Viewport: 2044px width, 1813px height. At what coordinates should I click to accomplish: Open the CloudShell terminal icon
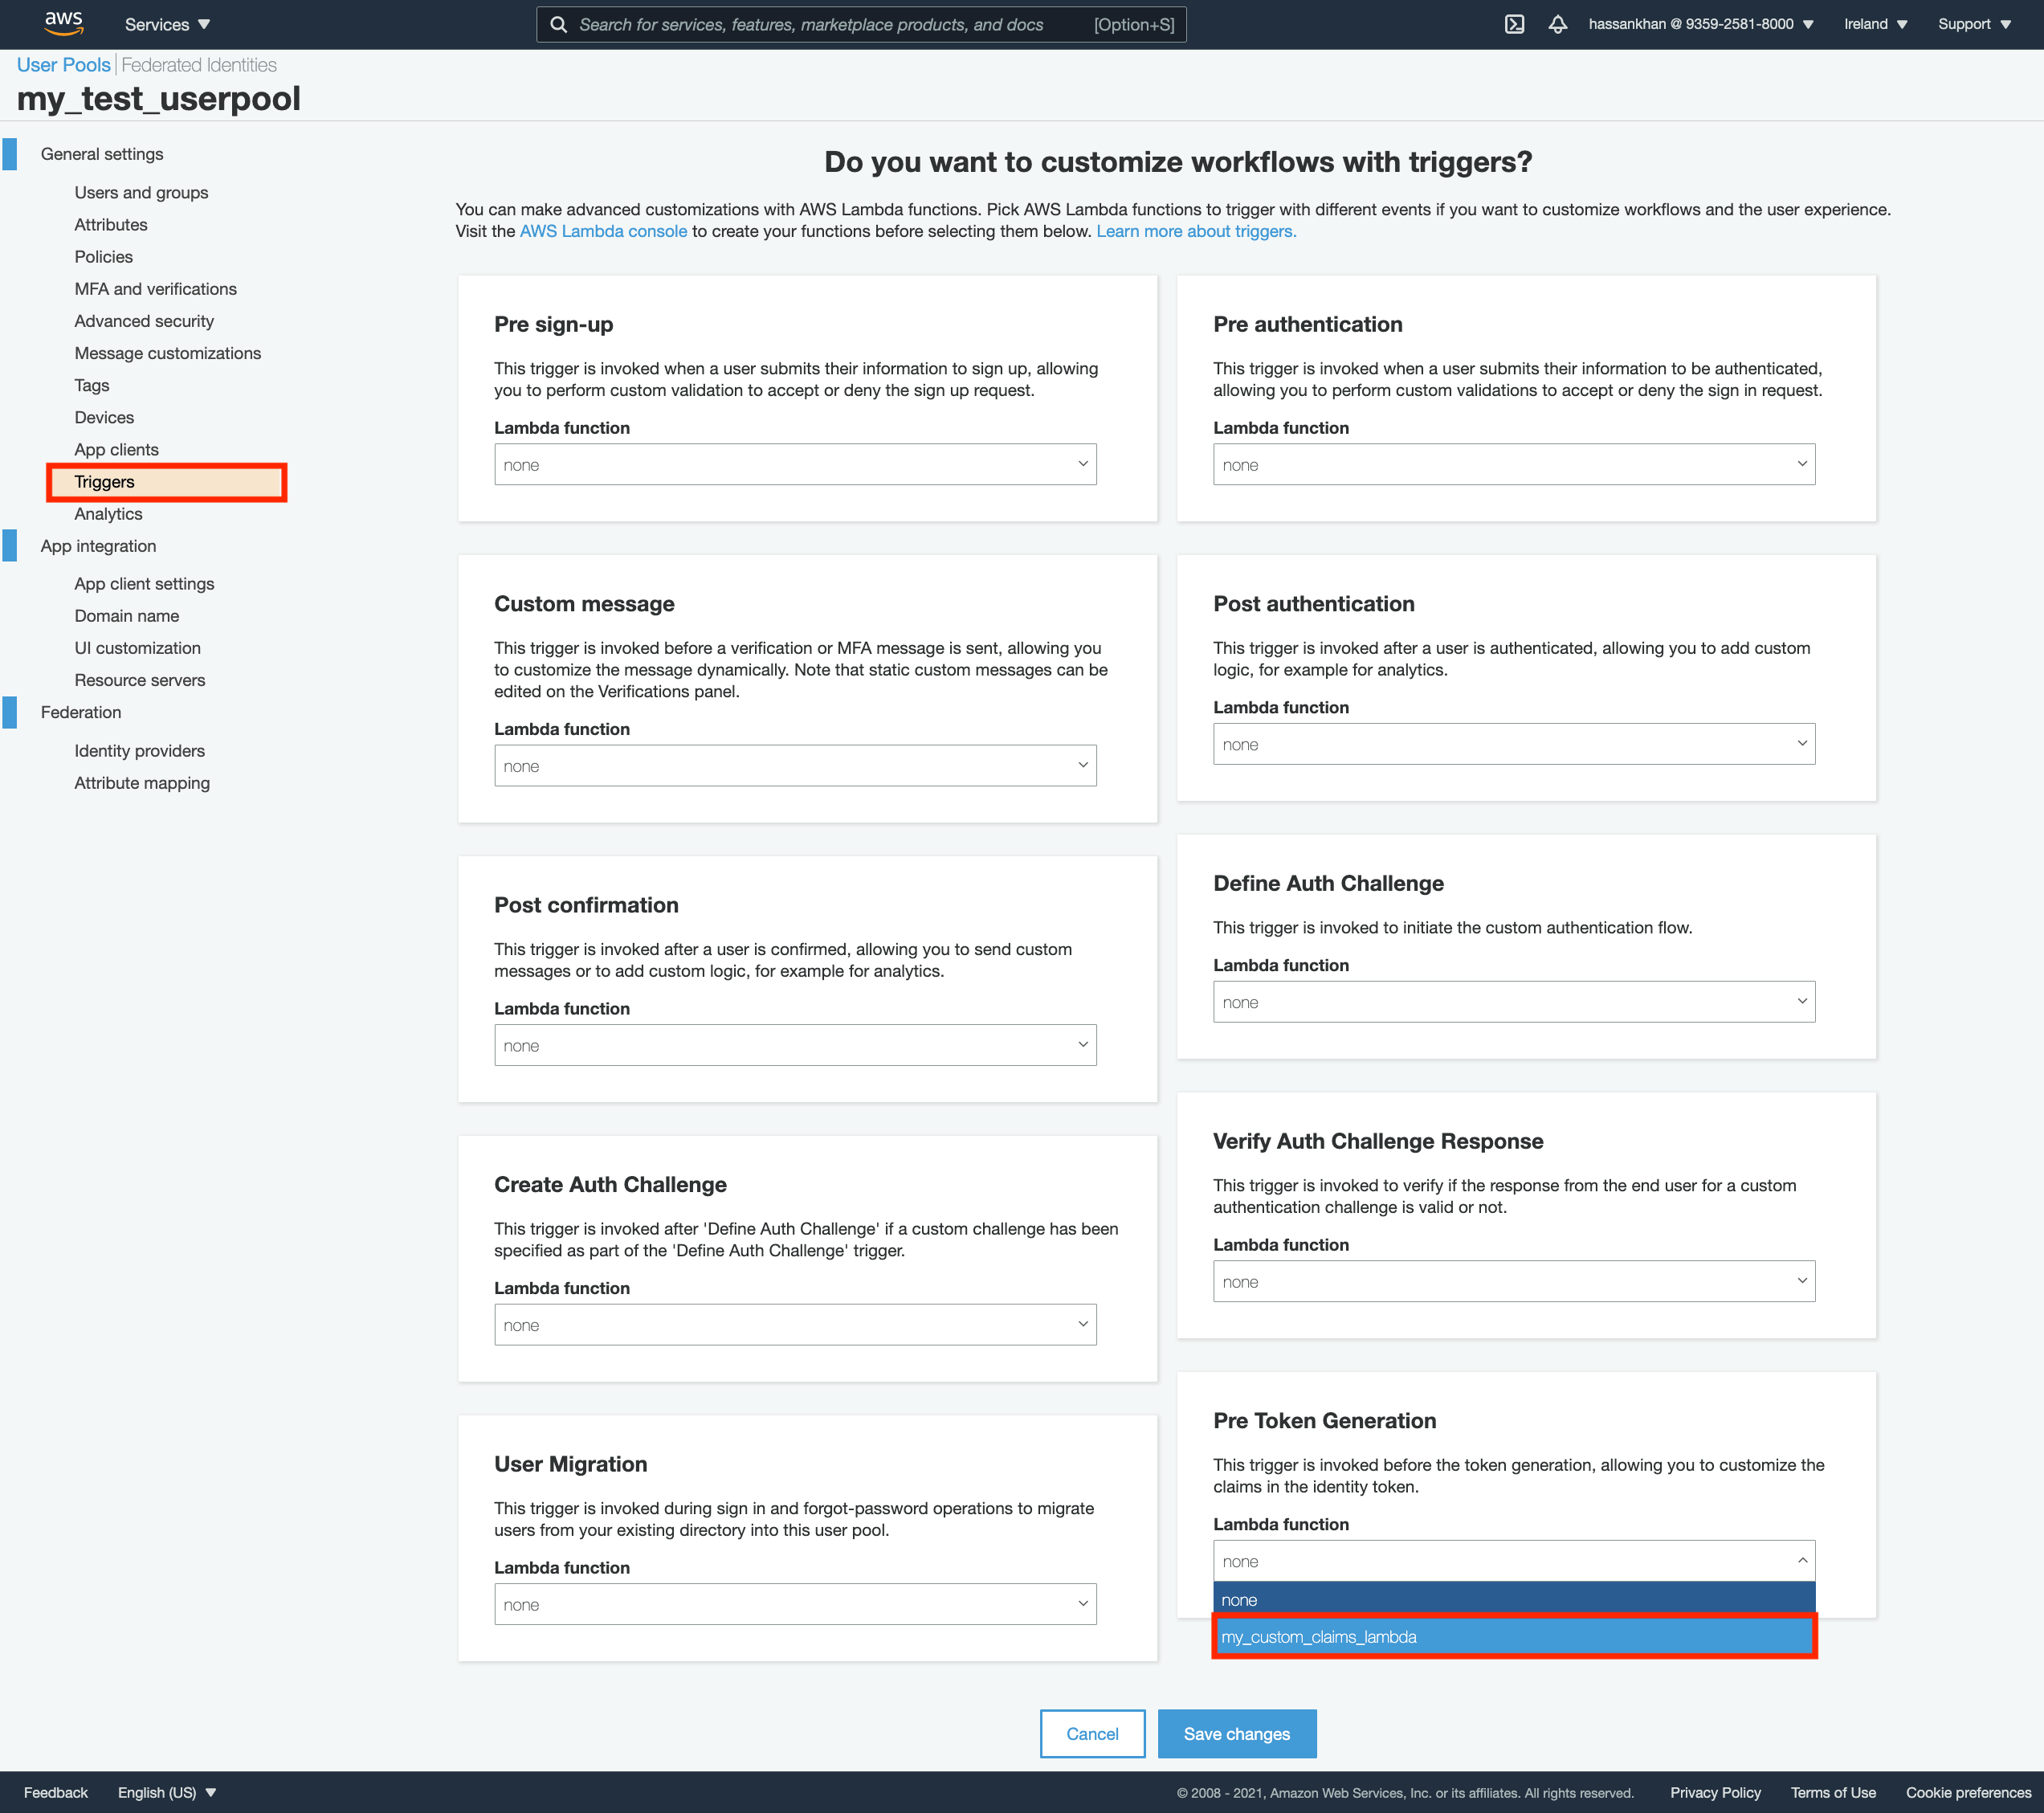click(1514, 24)
